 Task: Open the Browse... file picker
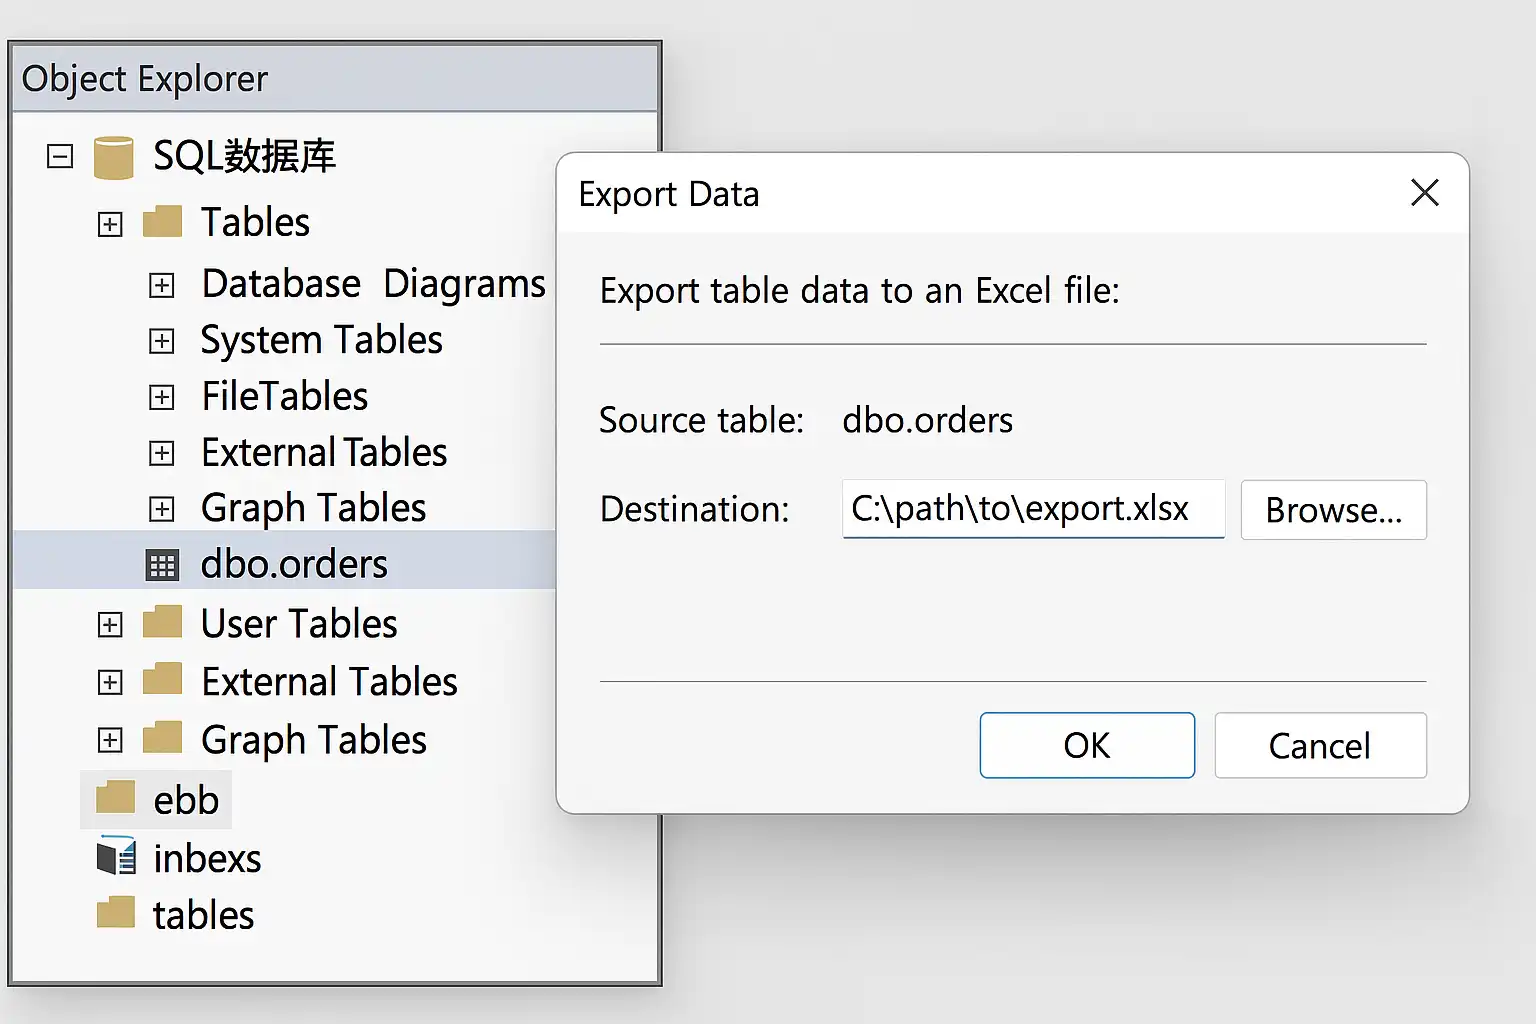(x=1333, y=510)
